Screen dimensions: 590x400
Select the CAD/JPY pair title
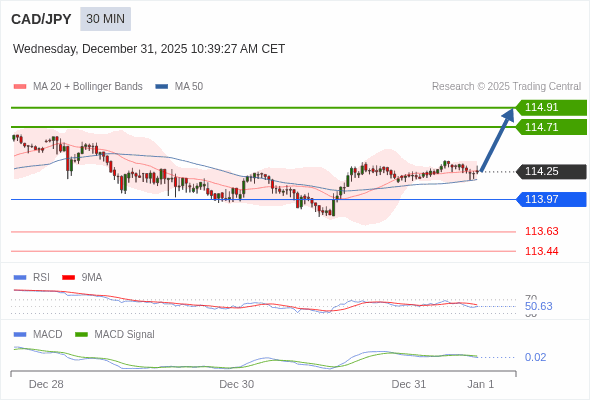tap(41, 19)
